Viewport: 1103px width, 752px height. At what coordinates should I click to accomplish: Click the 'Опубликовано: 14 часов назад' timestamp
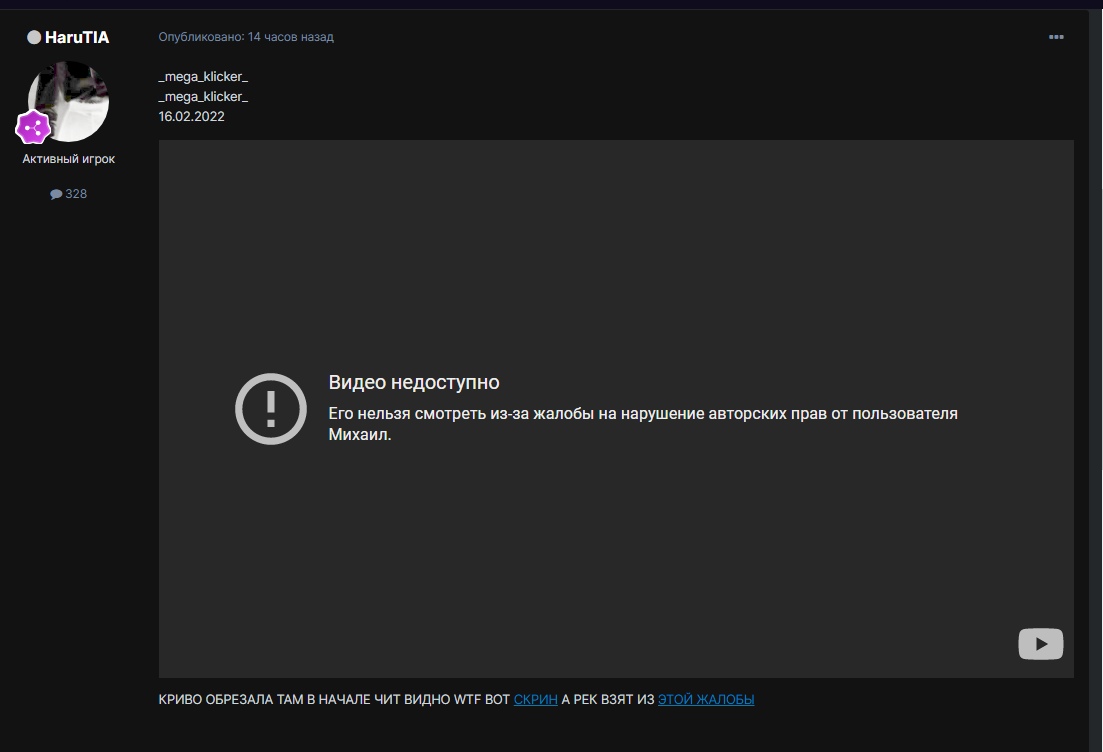tap(246, 37)
